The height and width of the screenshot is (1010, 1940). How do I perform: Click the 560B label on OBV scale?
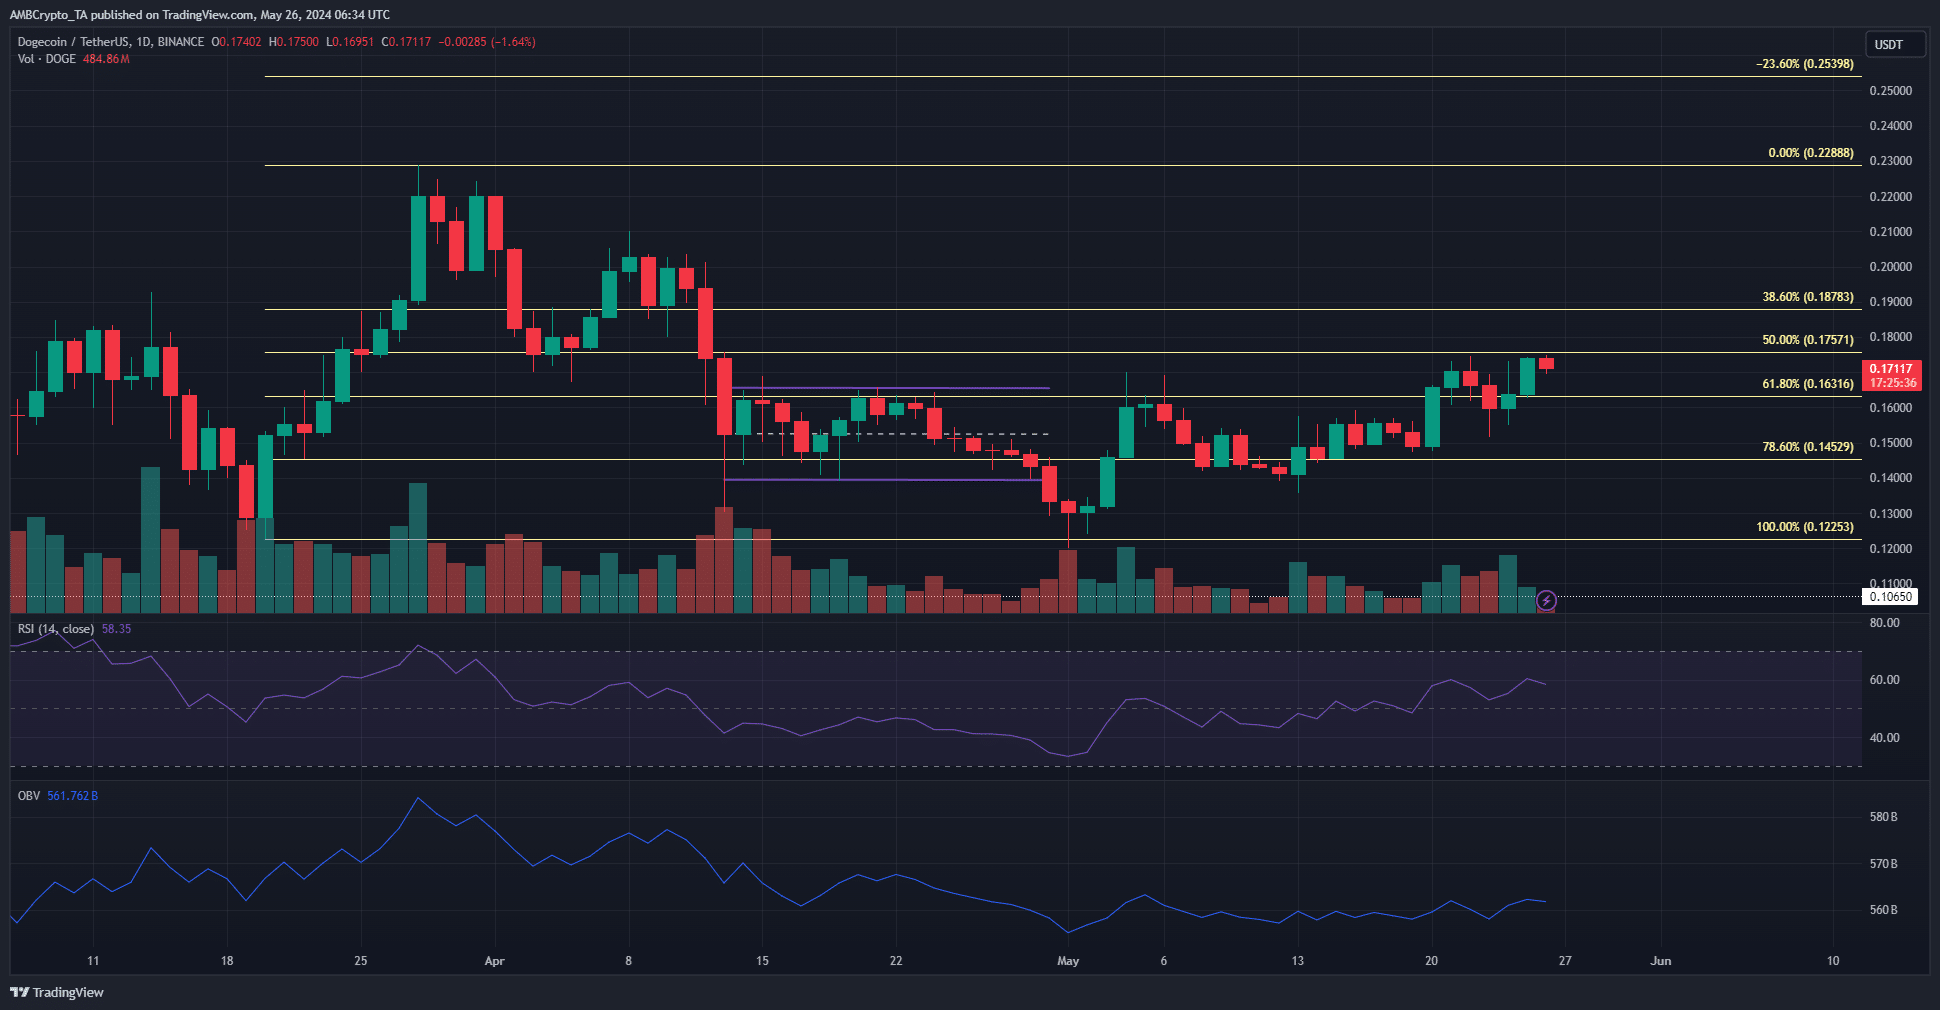click(x=1883, y=910)
